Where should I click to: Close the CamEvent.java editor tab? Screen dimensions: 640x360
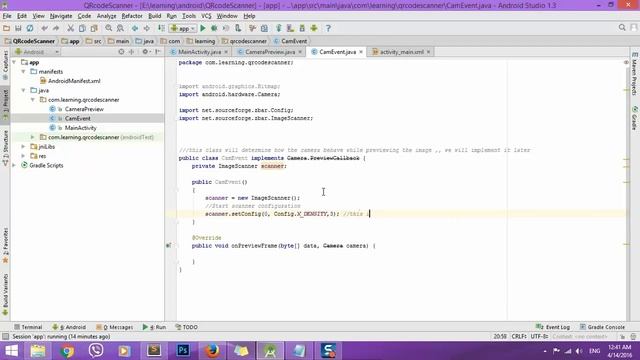[361, 52]
